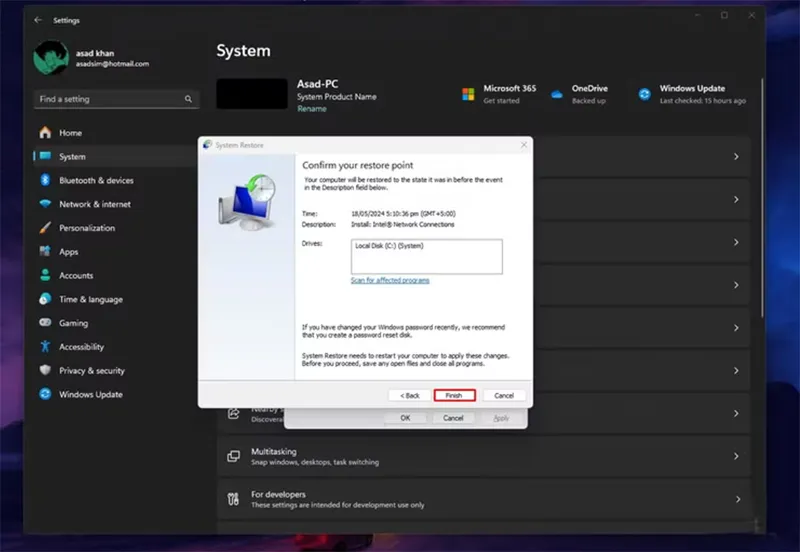
Task: Click the Windows Update sync icon at top
Action: click(x=645, y=94)
